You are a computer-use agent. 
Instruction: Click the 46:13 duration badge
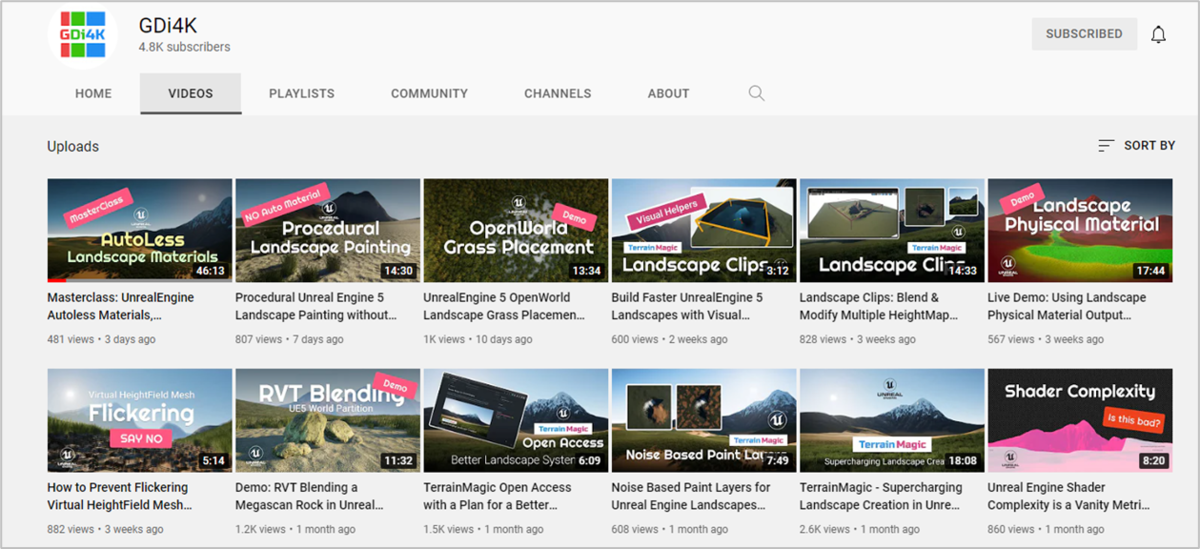(x=210, y=271)
